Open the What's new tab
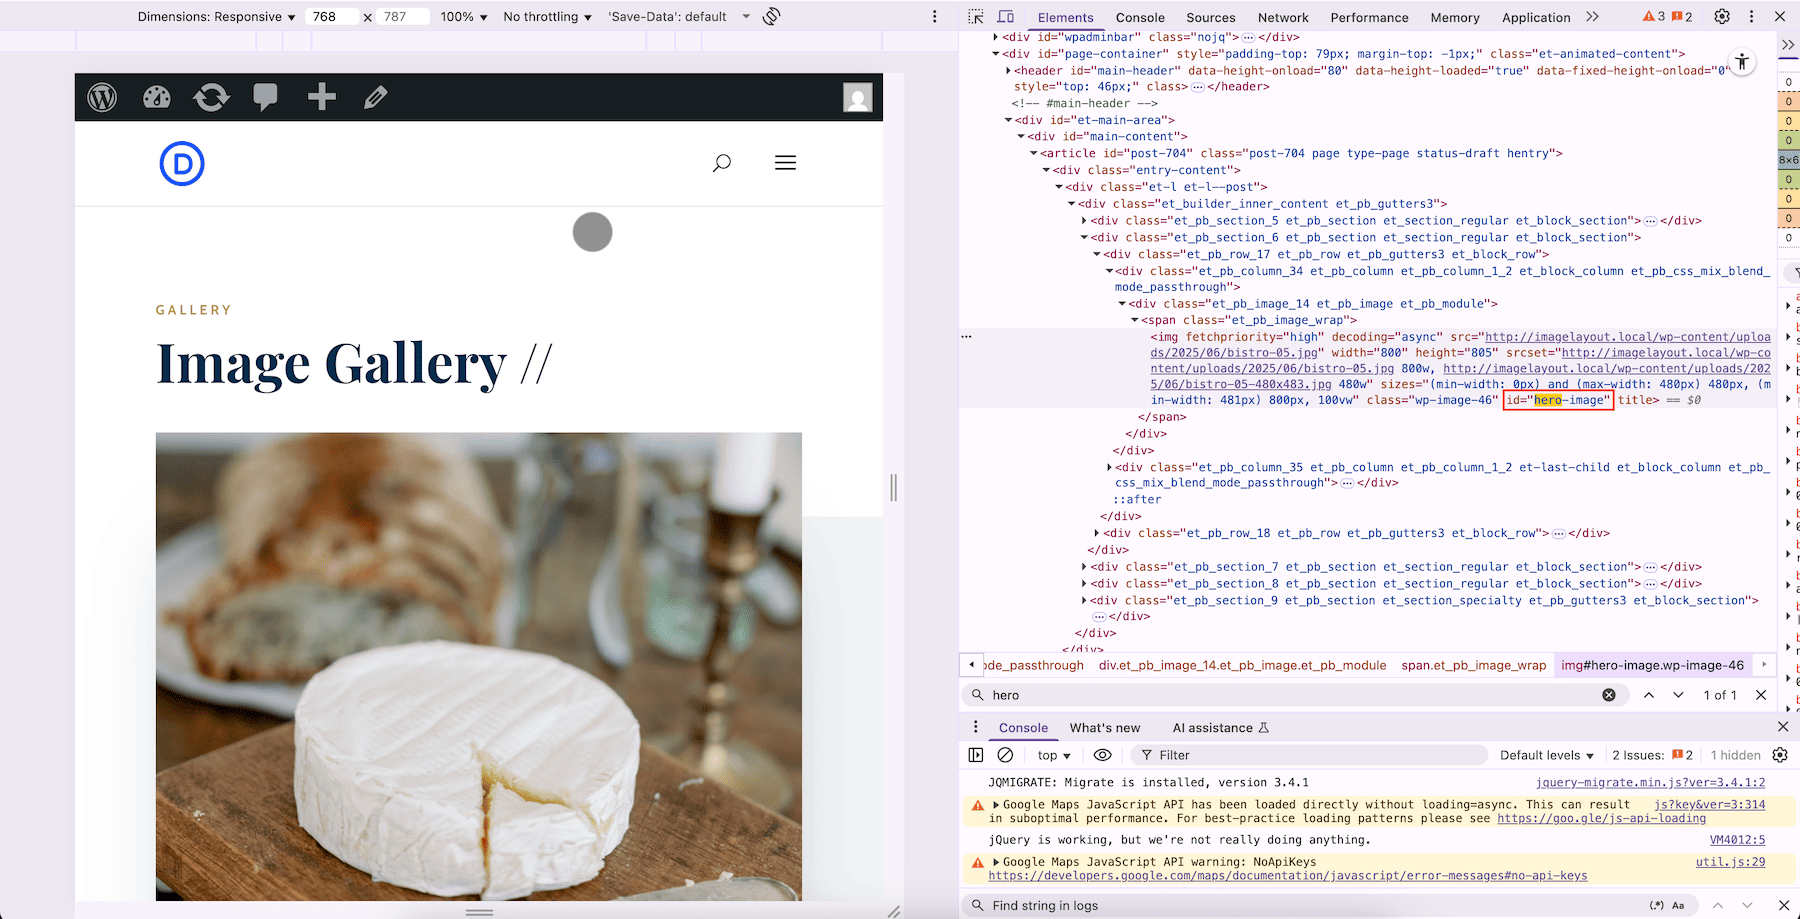1800x919 pixels. click(1105, 727)
